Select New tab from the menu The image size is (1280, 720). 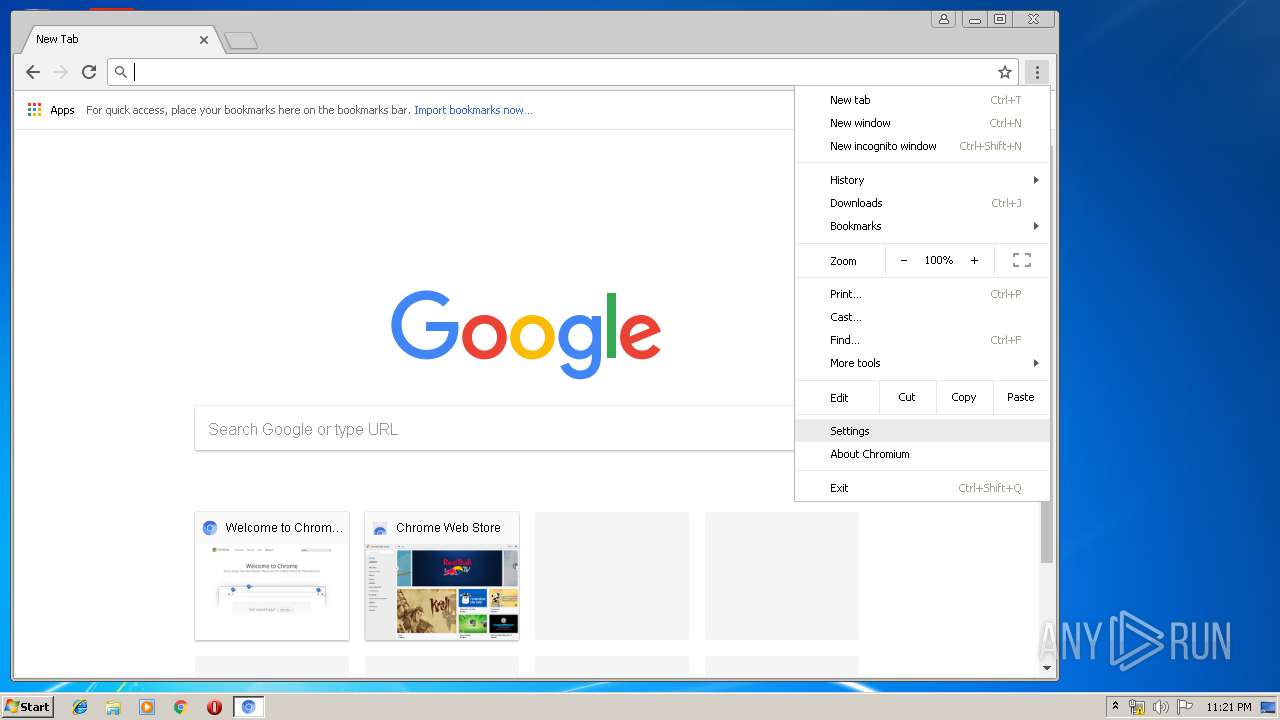click(923, 100)
